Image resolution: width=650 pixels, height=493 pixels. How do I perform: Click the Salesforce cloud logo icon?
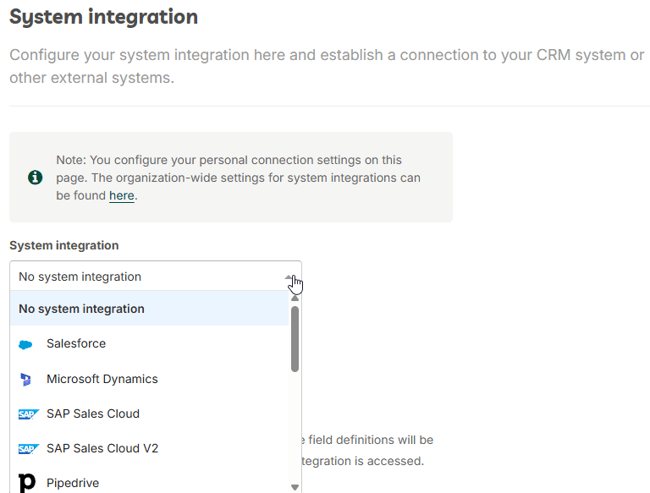click(25, 345)
